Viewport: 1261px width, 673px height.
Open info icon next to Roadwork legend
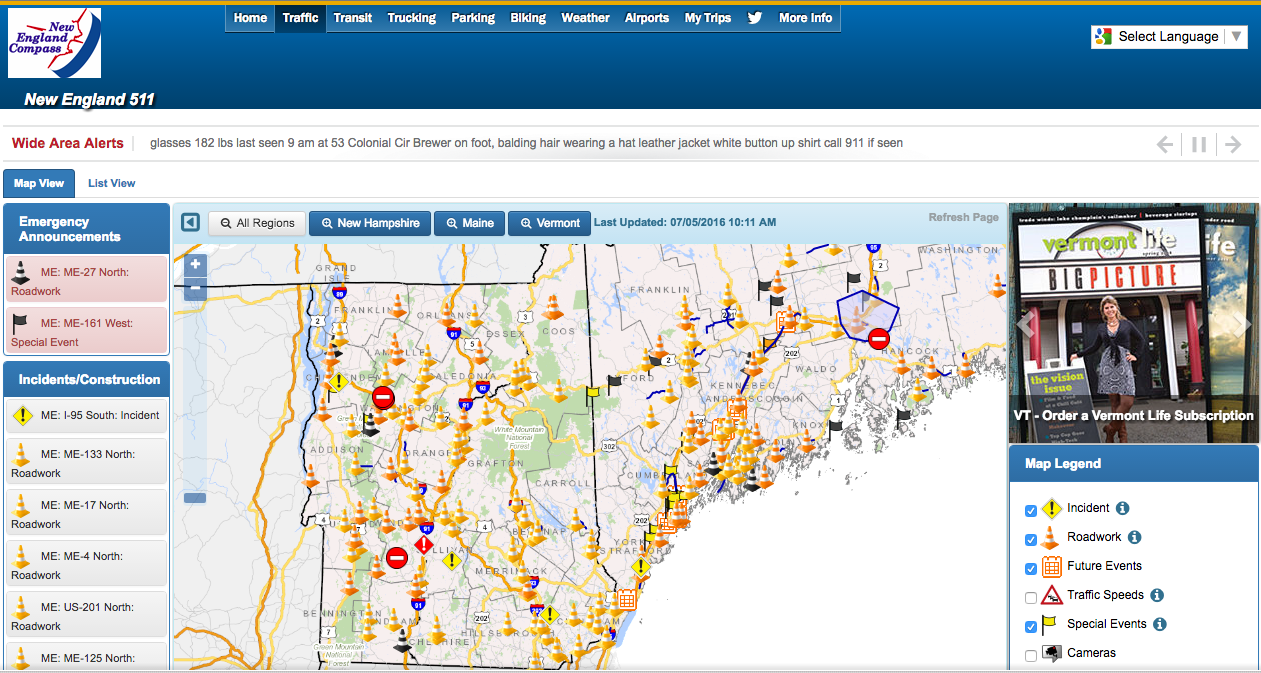1134,537
